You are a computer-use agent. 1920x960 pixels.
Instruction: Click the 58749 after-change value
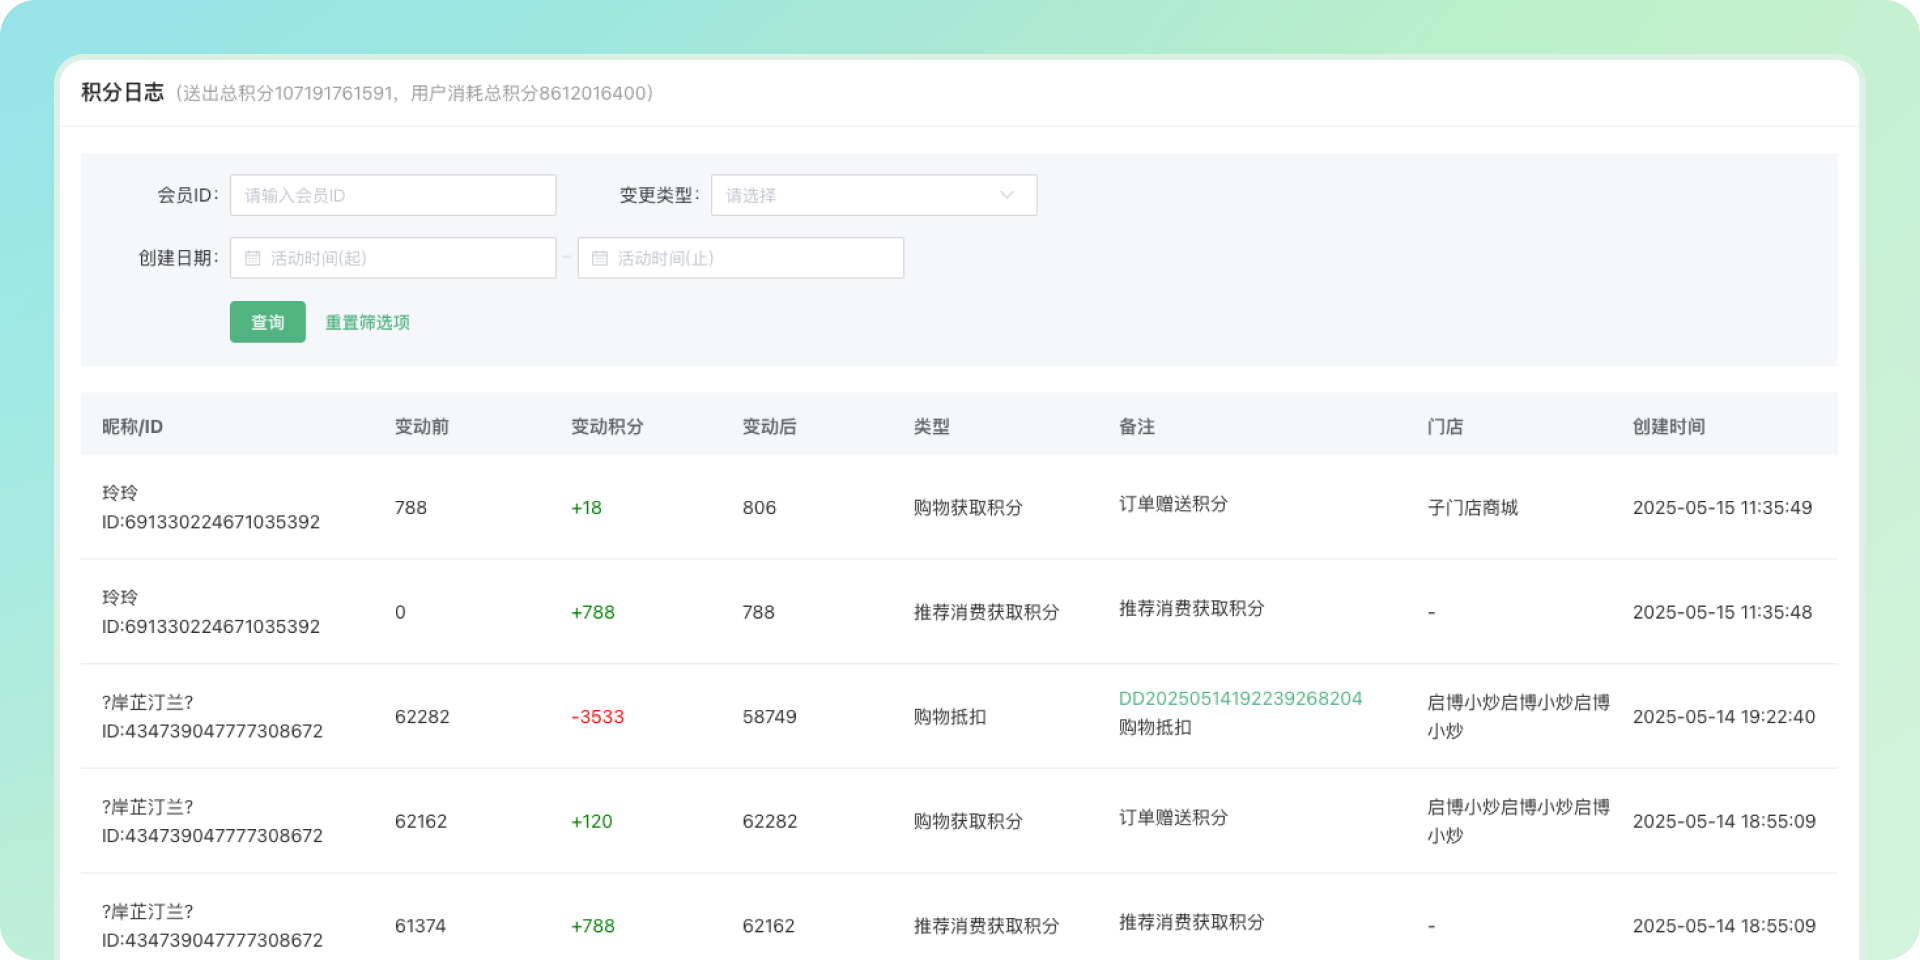[770, 717]
